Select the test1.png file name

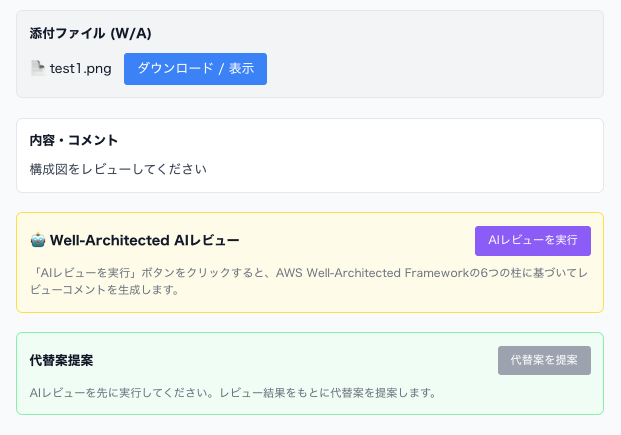81,69
